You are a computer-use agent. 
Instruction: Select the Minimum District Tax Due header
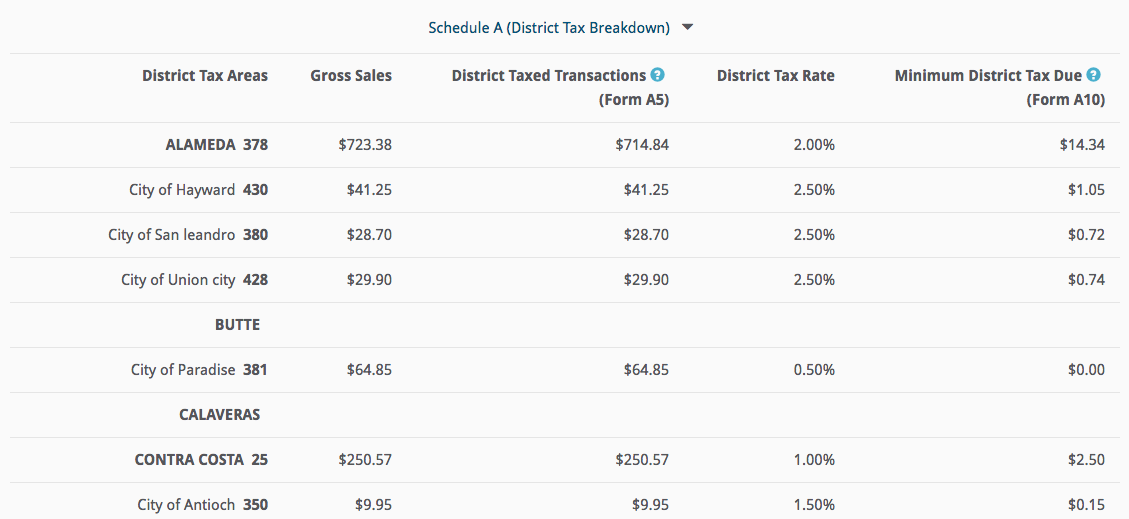point(988,76)
